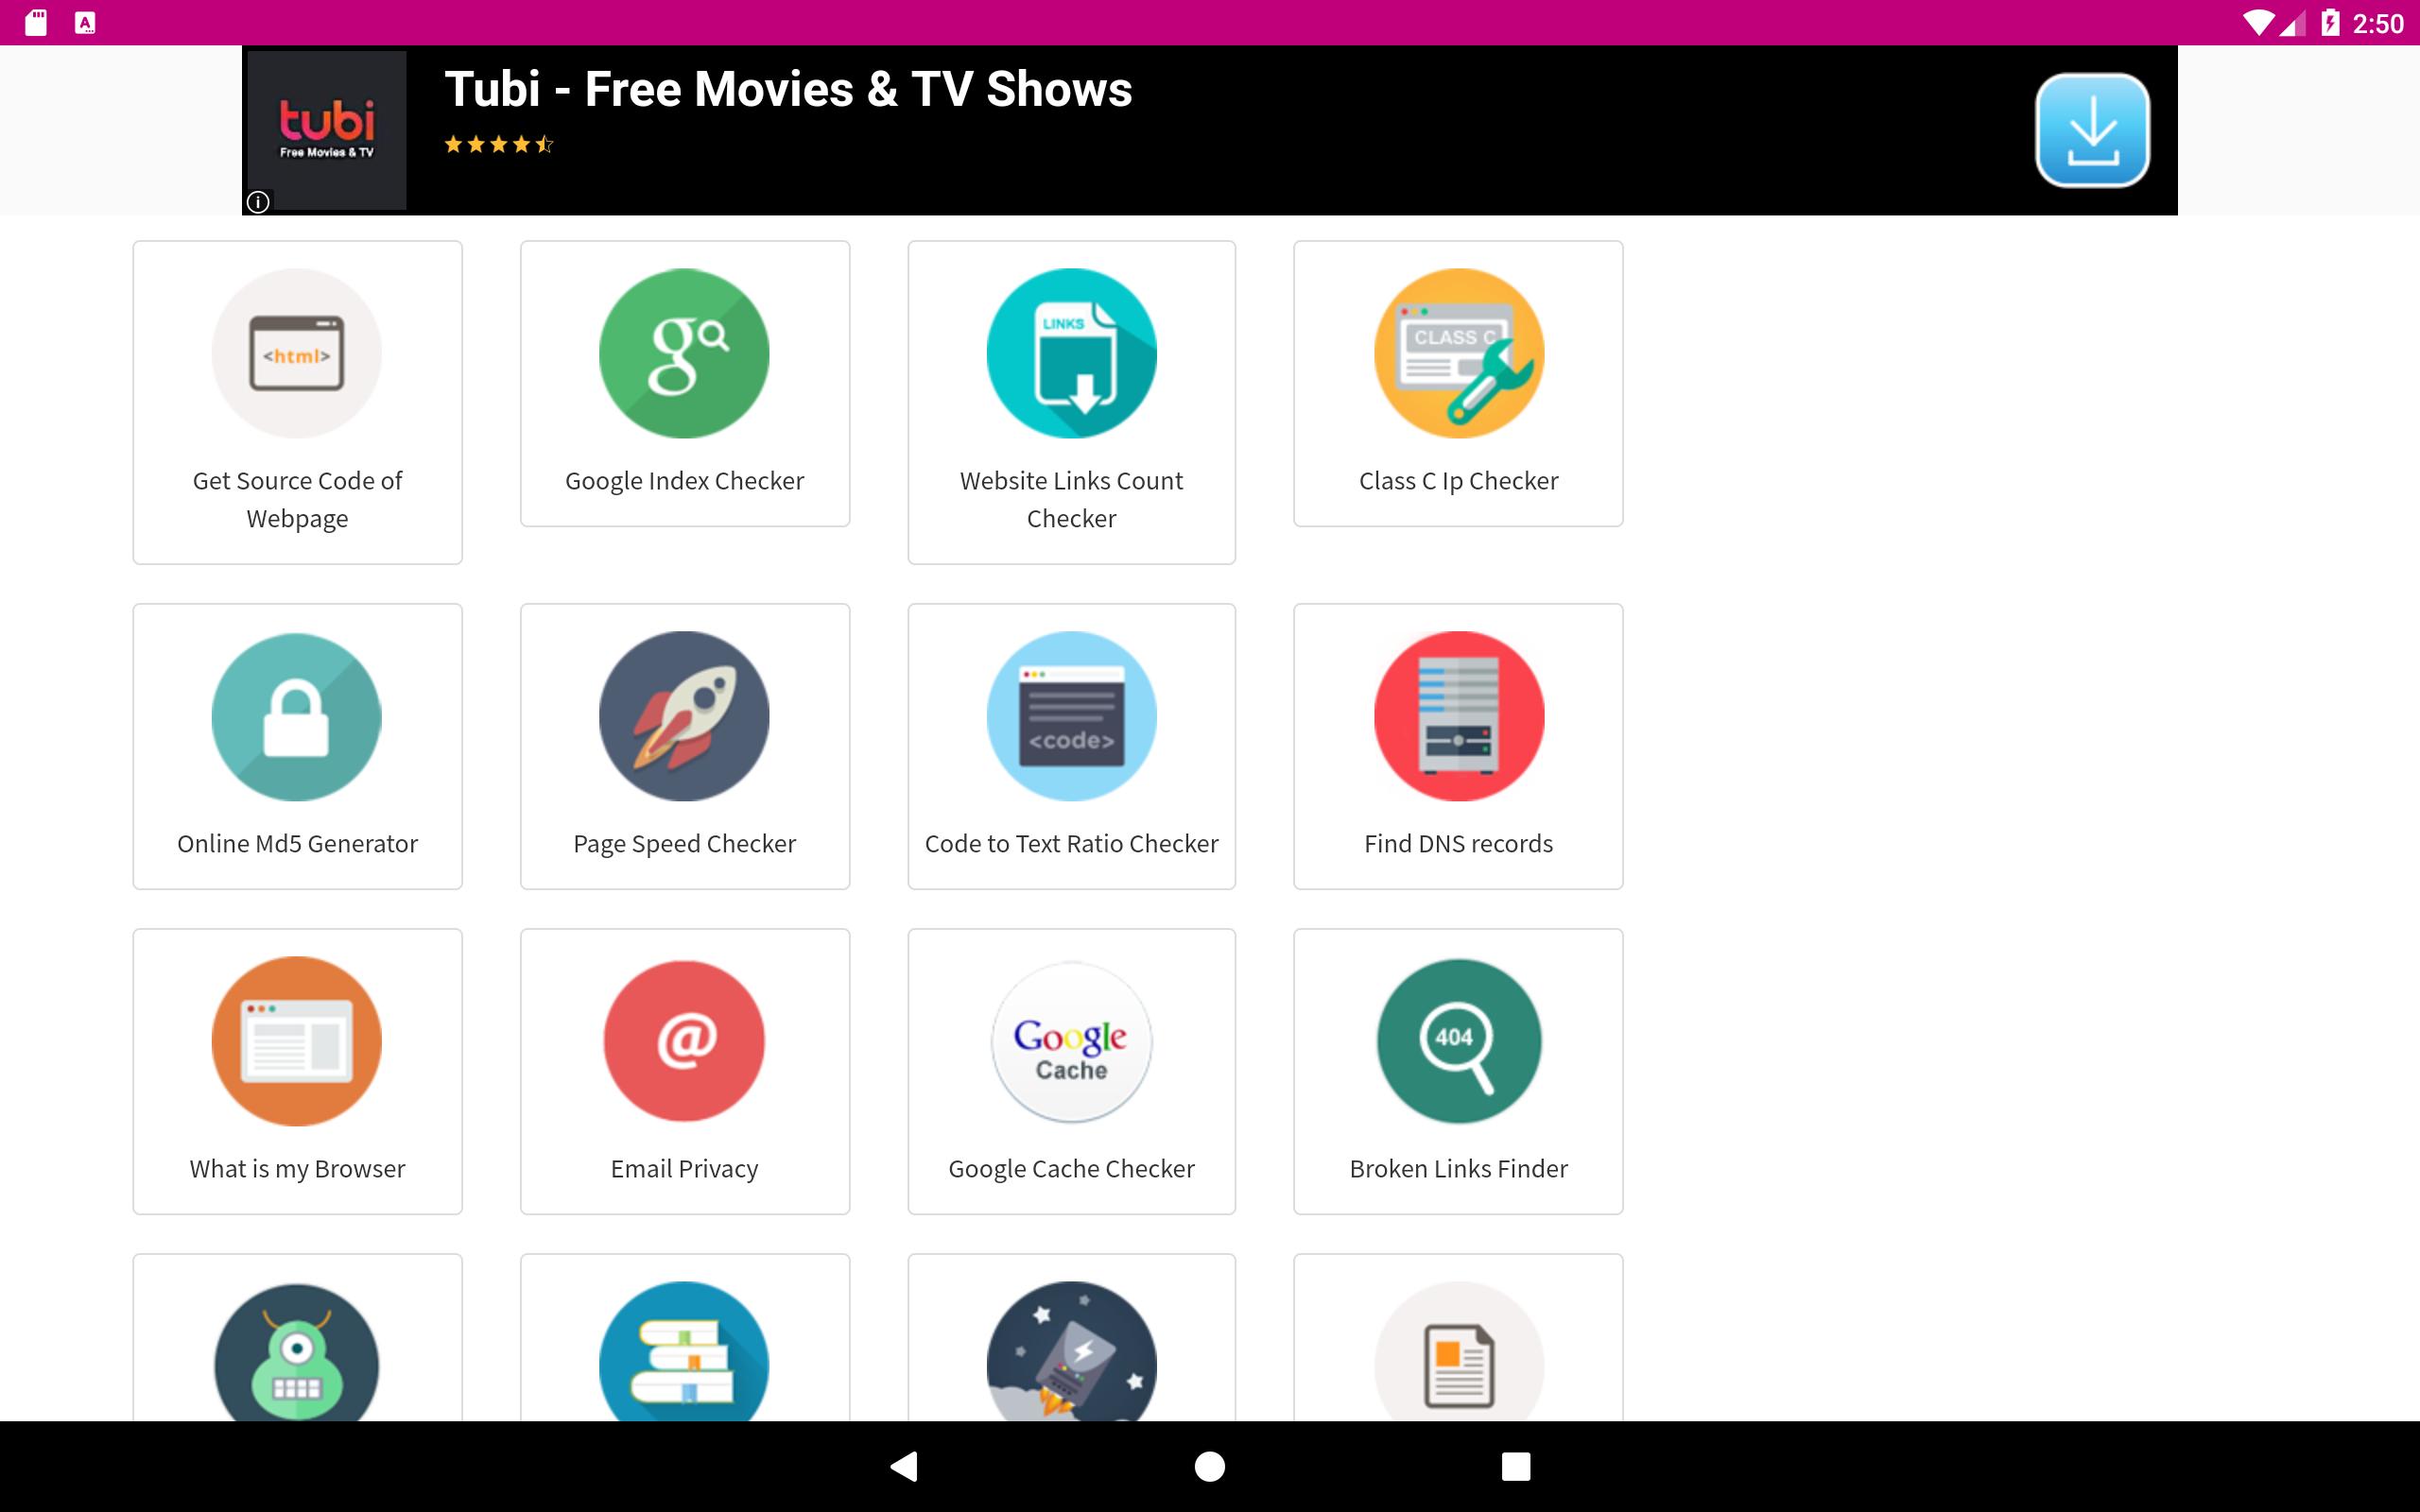Select the Website Links Count teal icon
The width and height of the screenshot is (2420, 1512).
click(x=1071, y=353)
